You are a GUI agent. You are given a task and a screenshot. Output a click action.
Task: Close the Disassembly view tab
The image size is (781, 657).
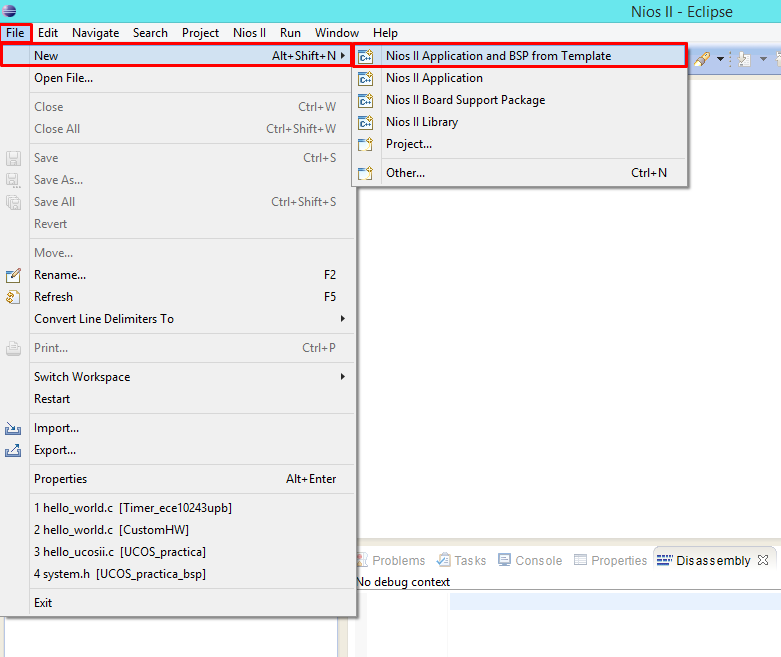point(763,560)
